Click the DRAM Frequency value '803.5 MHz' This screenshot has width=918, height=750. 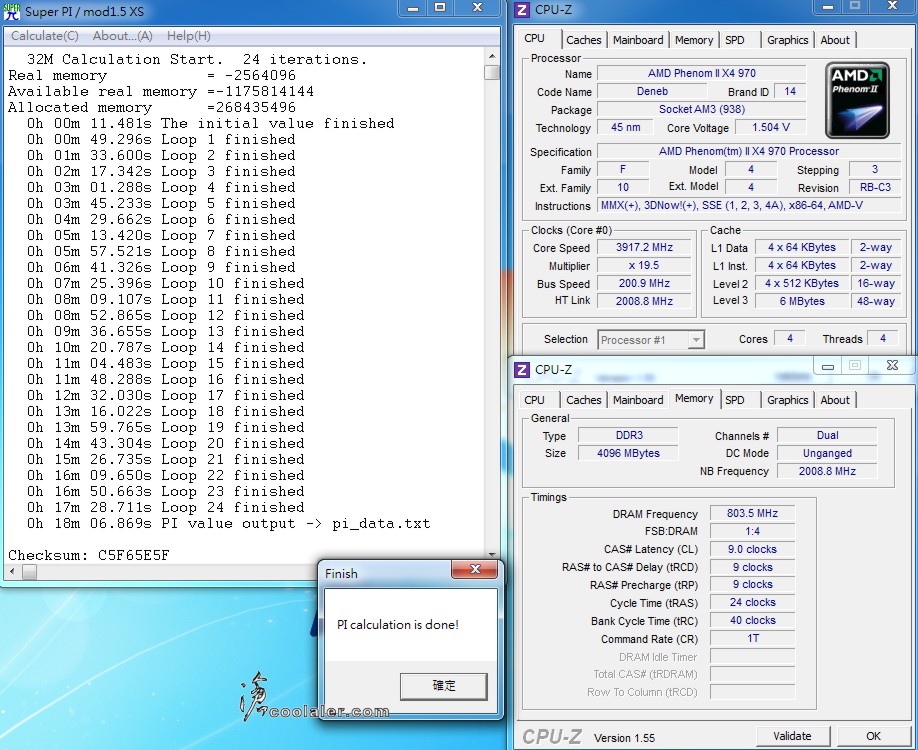coord(752,513)
